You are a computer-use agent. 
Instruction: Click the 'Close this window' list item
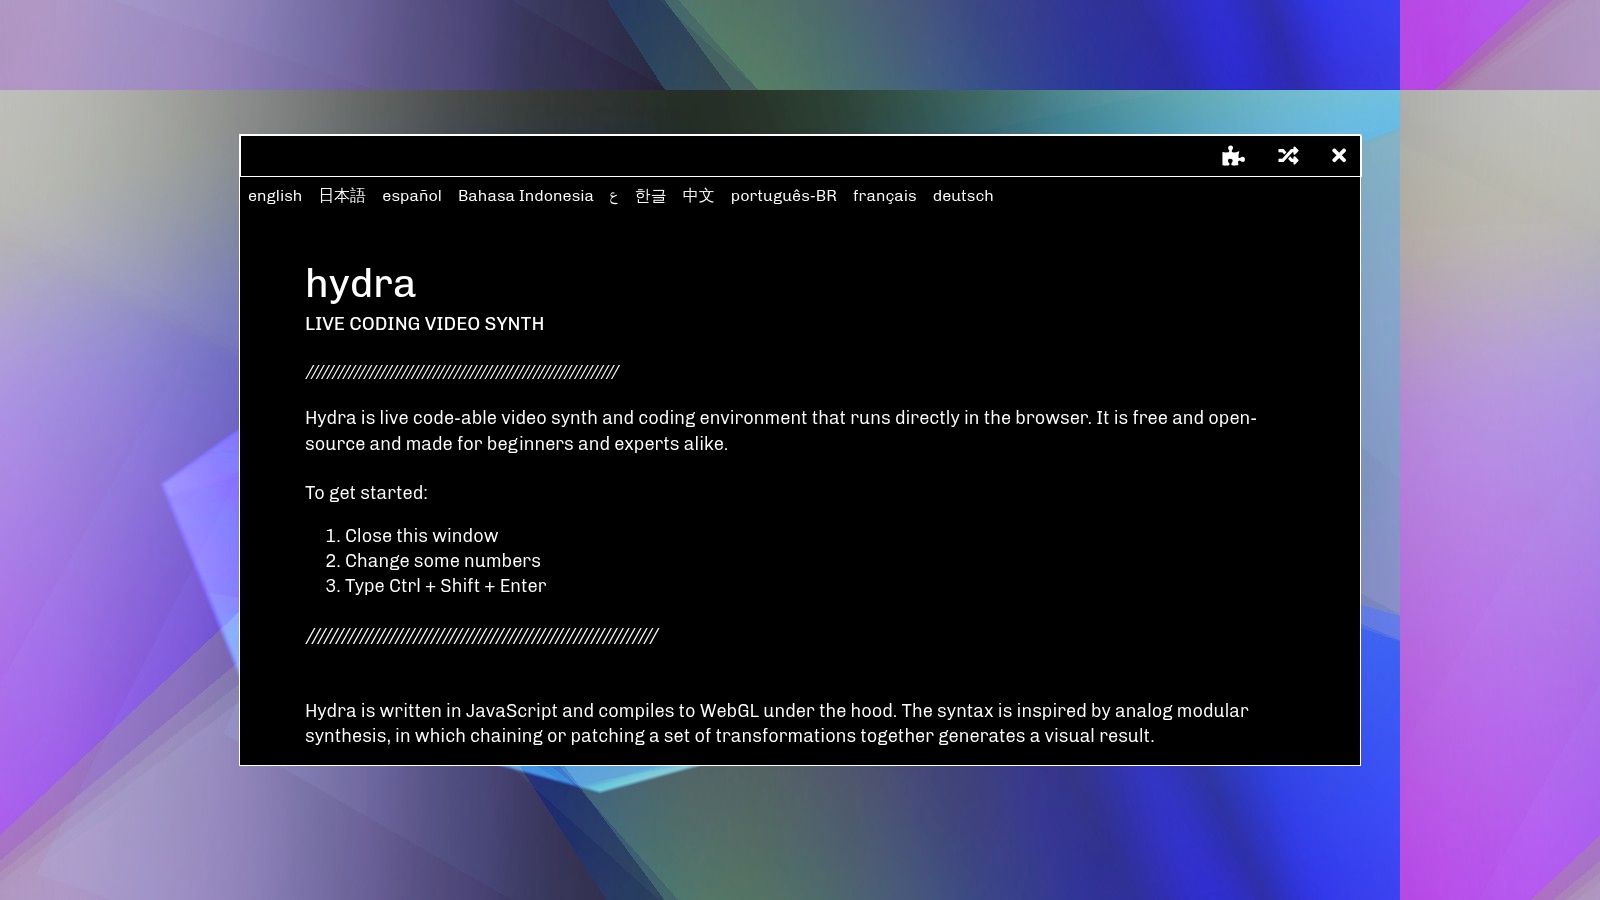coord(421,536)
